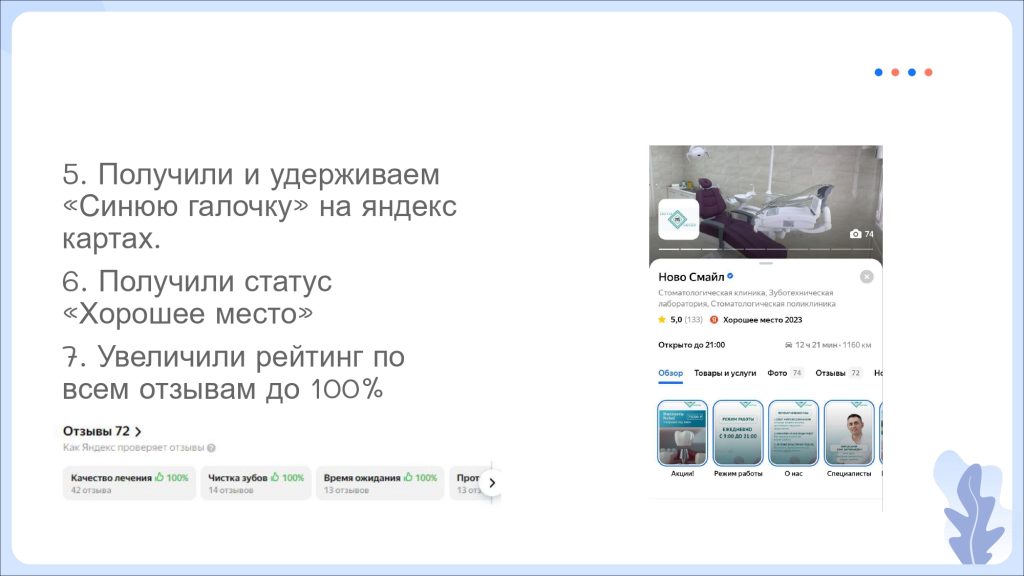Click the right arrow to scroll review chips
This screenshot has width=1024, height=576.
(x=491, y=483)
